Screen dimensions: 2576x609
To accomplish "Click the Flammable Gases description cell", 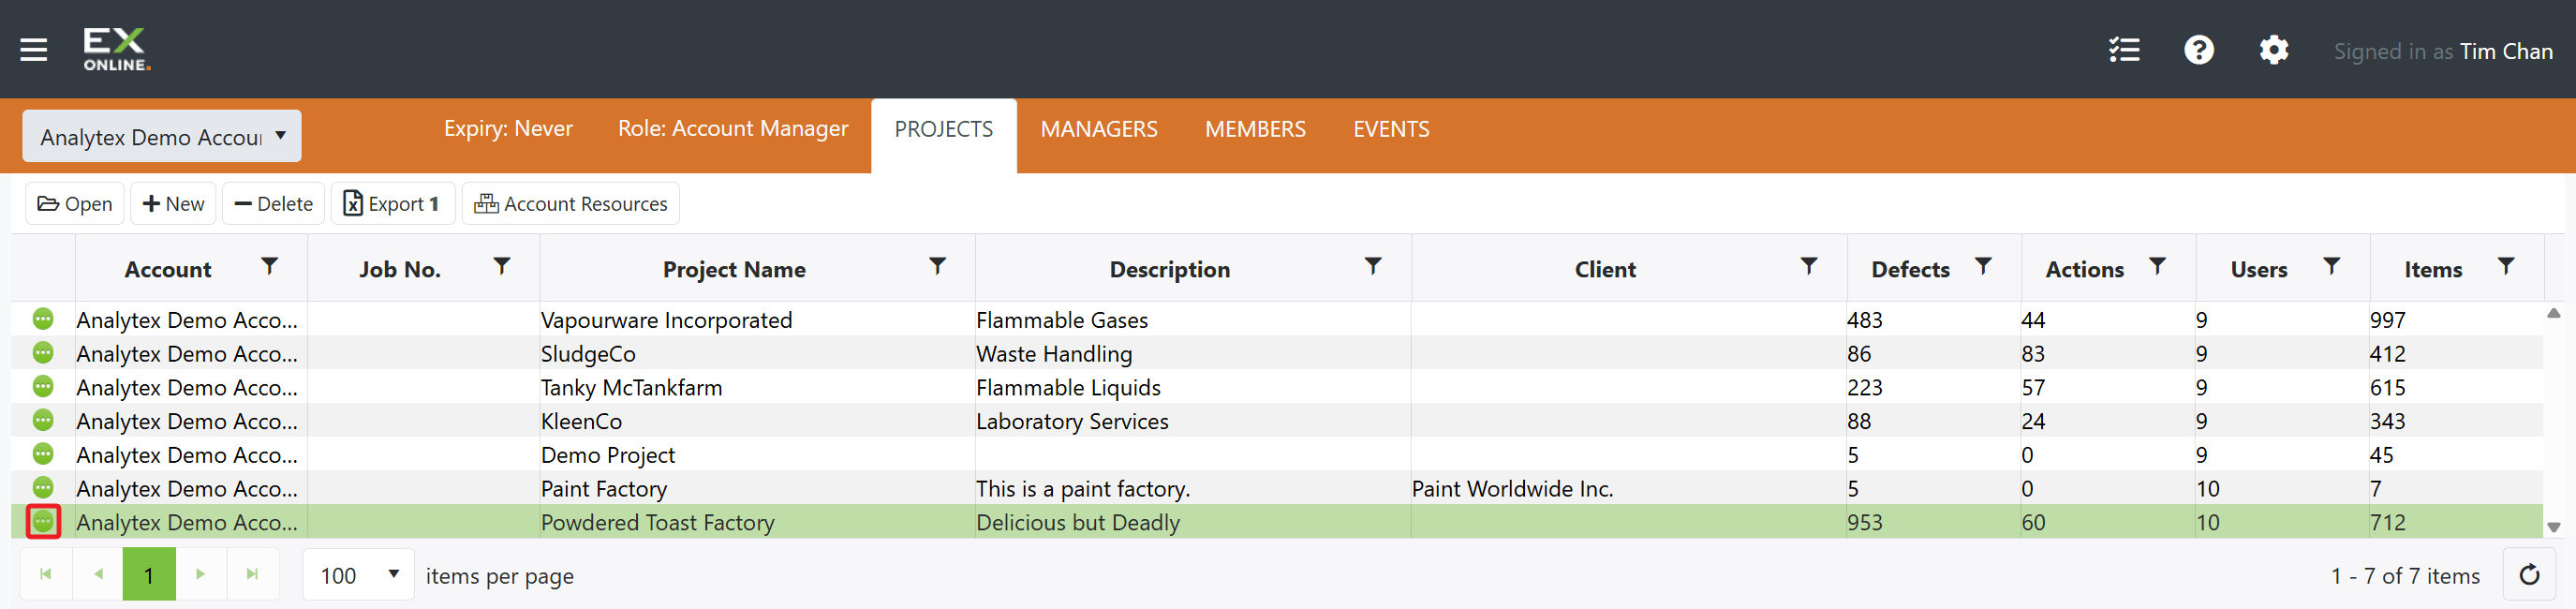I will coord(1193,320).
